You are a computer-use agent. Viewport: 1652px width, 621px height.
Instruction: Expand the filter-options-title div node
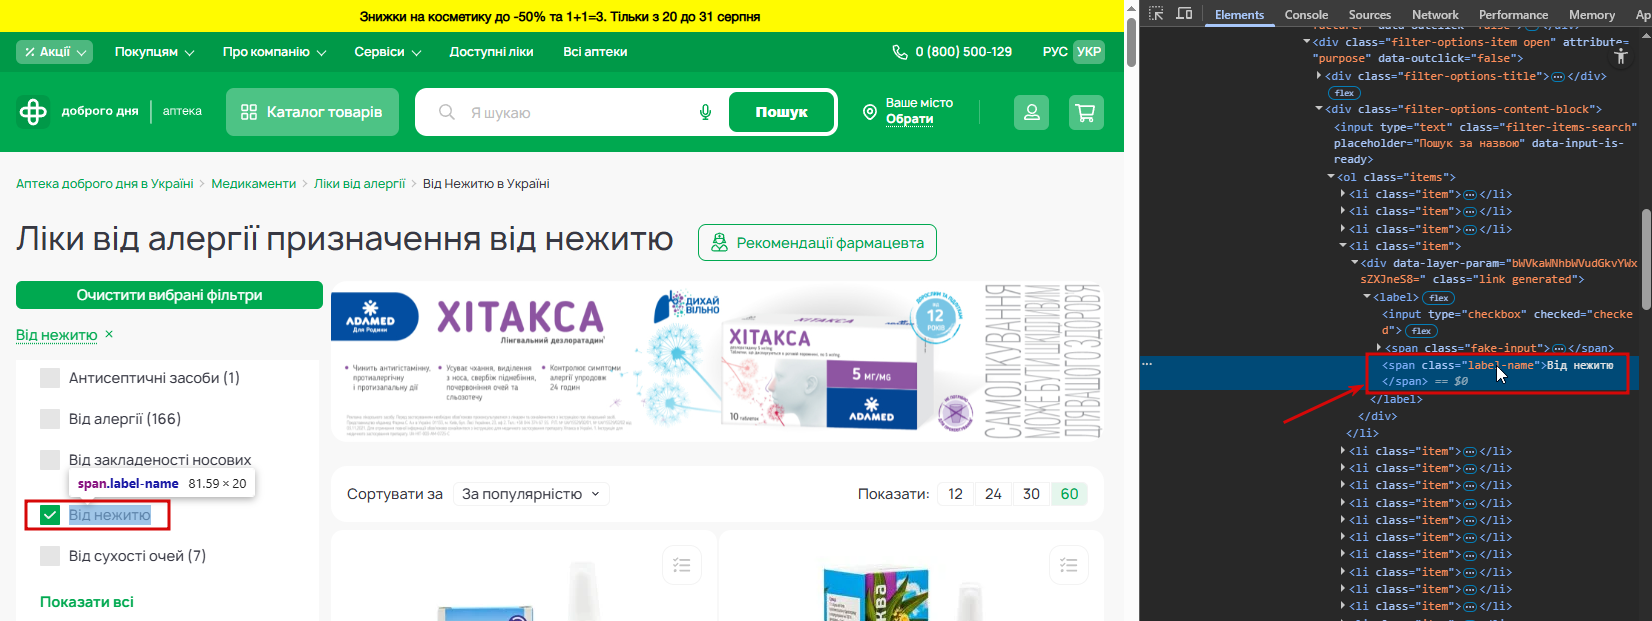pyautogui.click(x=1320, y=76)
